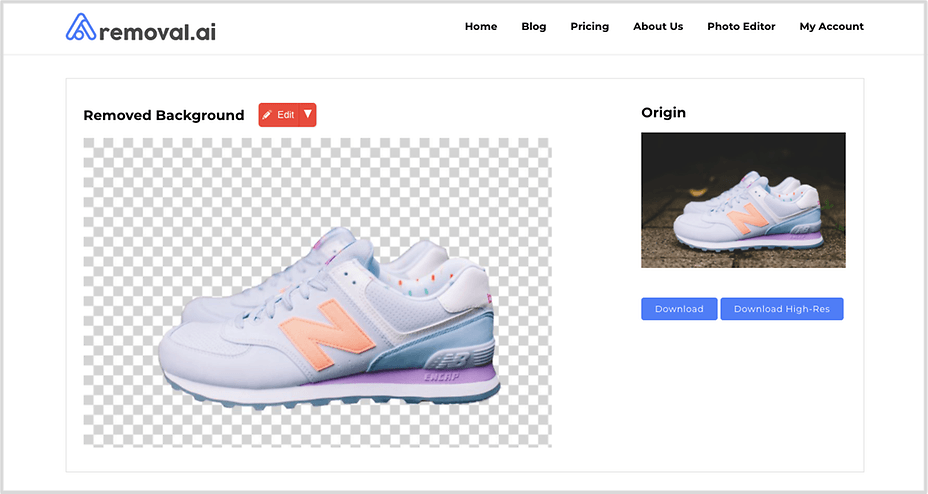
Task: Click the red Edit button
Action: (279, 115)
